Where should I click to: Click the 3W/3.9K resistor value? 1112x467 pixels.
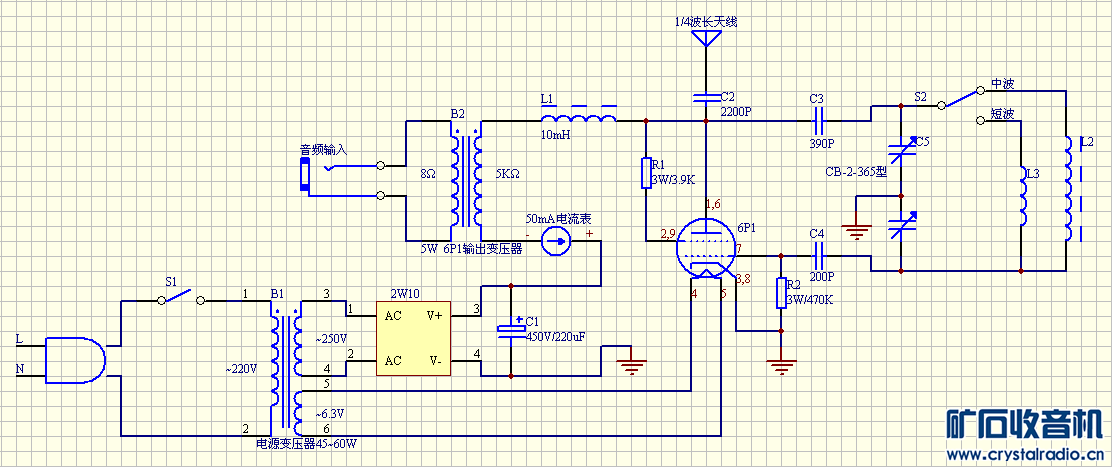tap(674, 181)
